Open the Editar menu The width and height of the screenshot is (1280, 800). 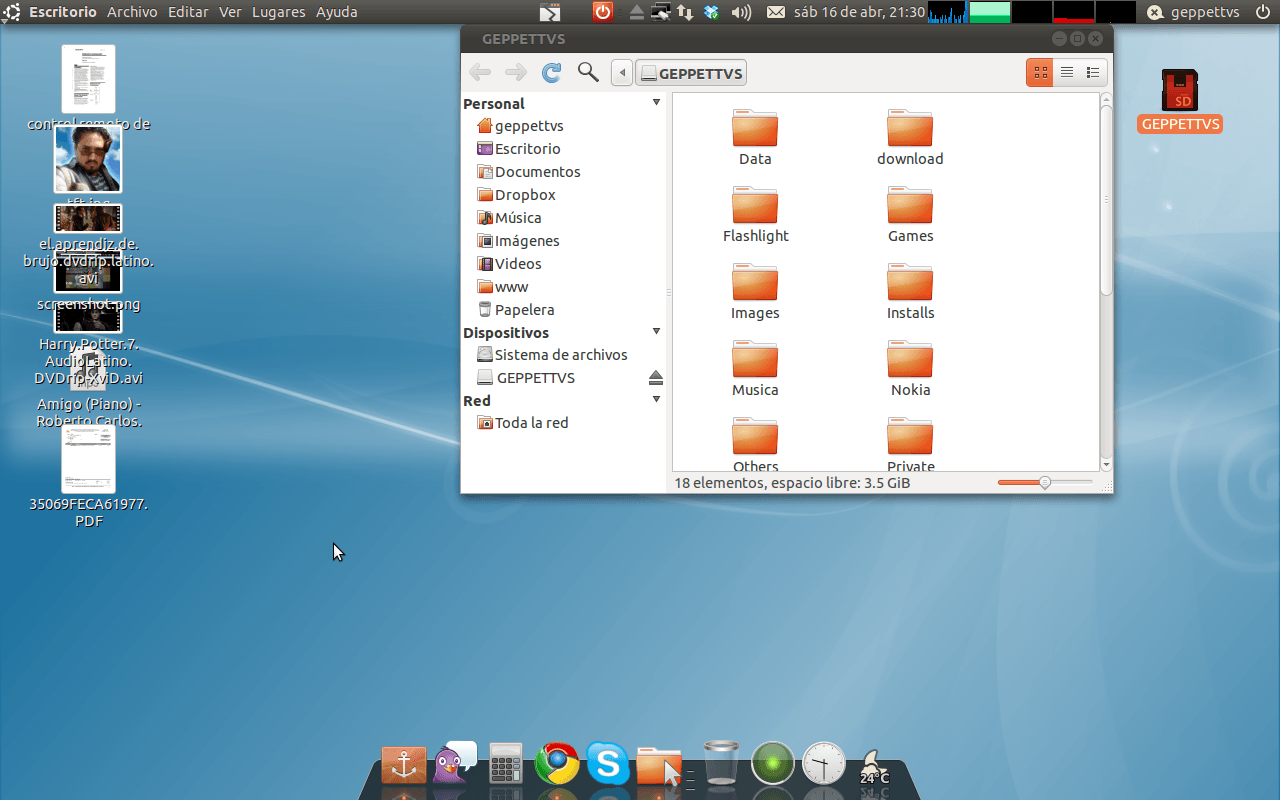[x=188, y=12]
